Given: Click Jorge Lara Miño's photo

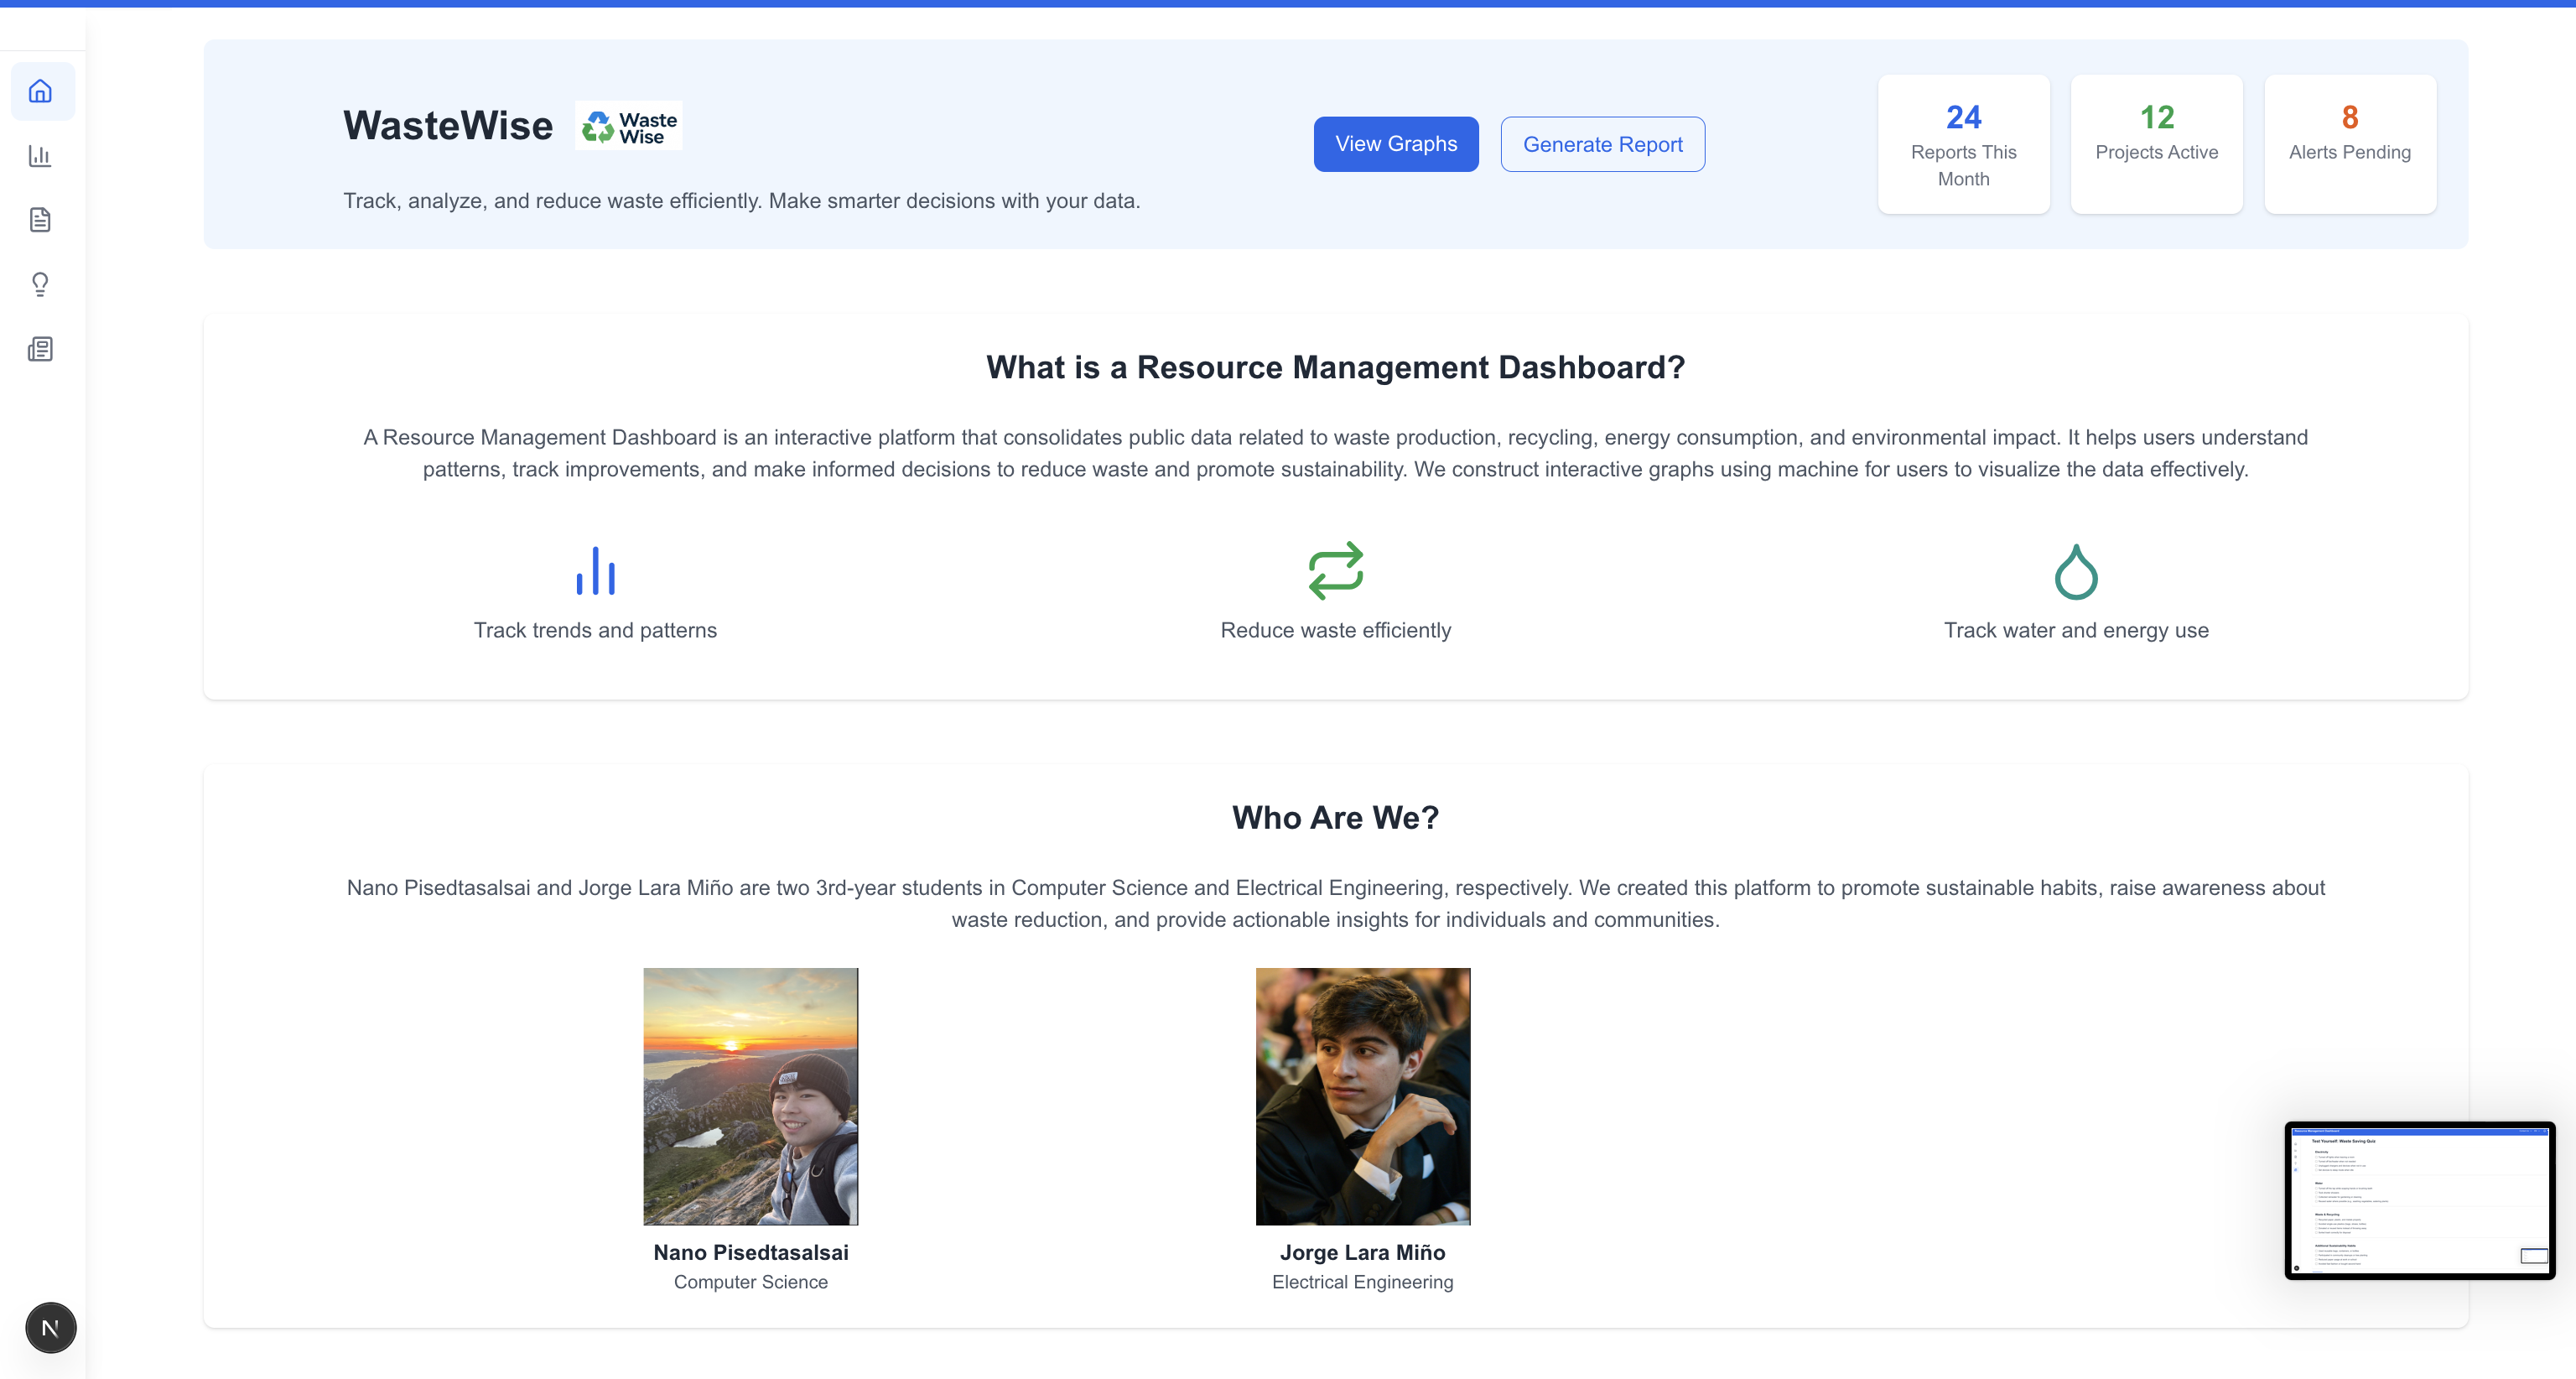Looking at the screenshot, I should point(1362,1096).
